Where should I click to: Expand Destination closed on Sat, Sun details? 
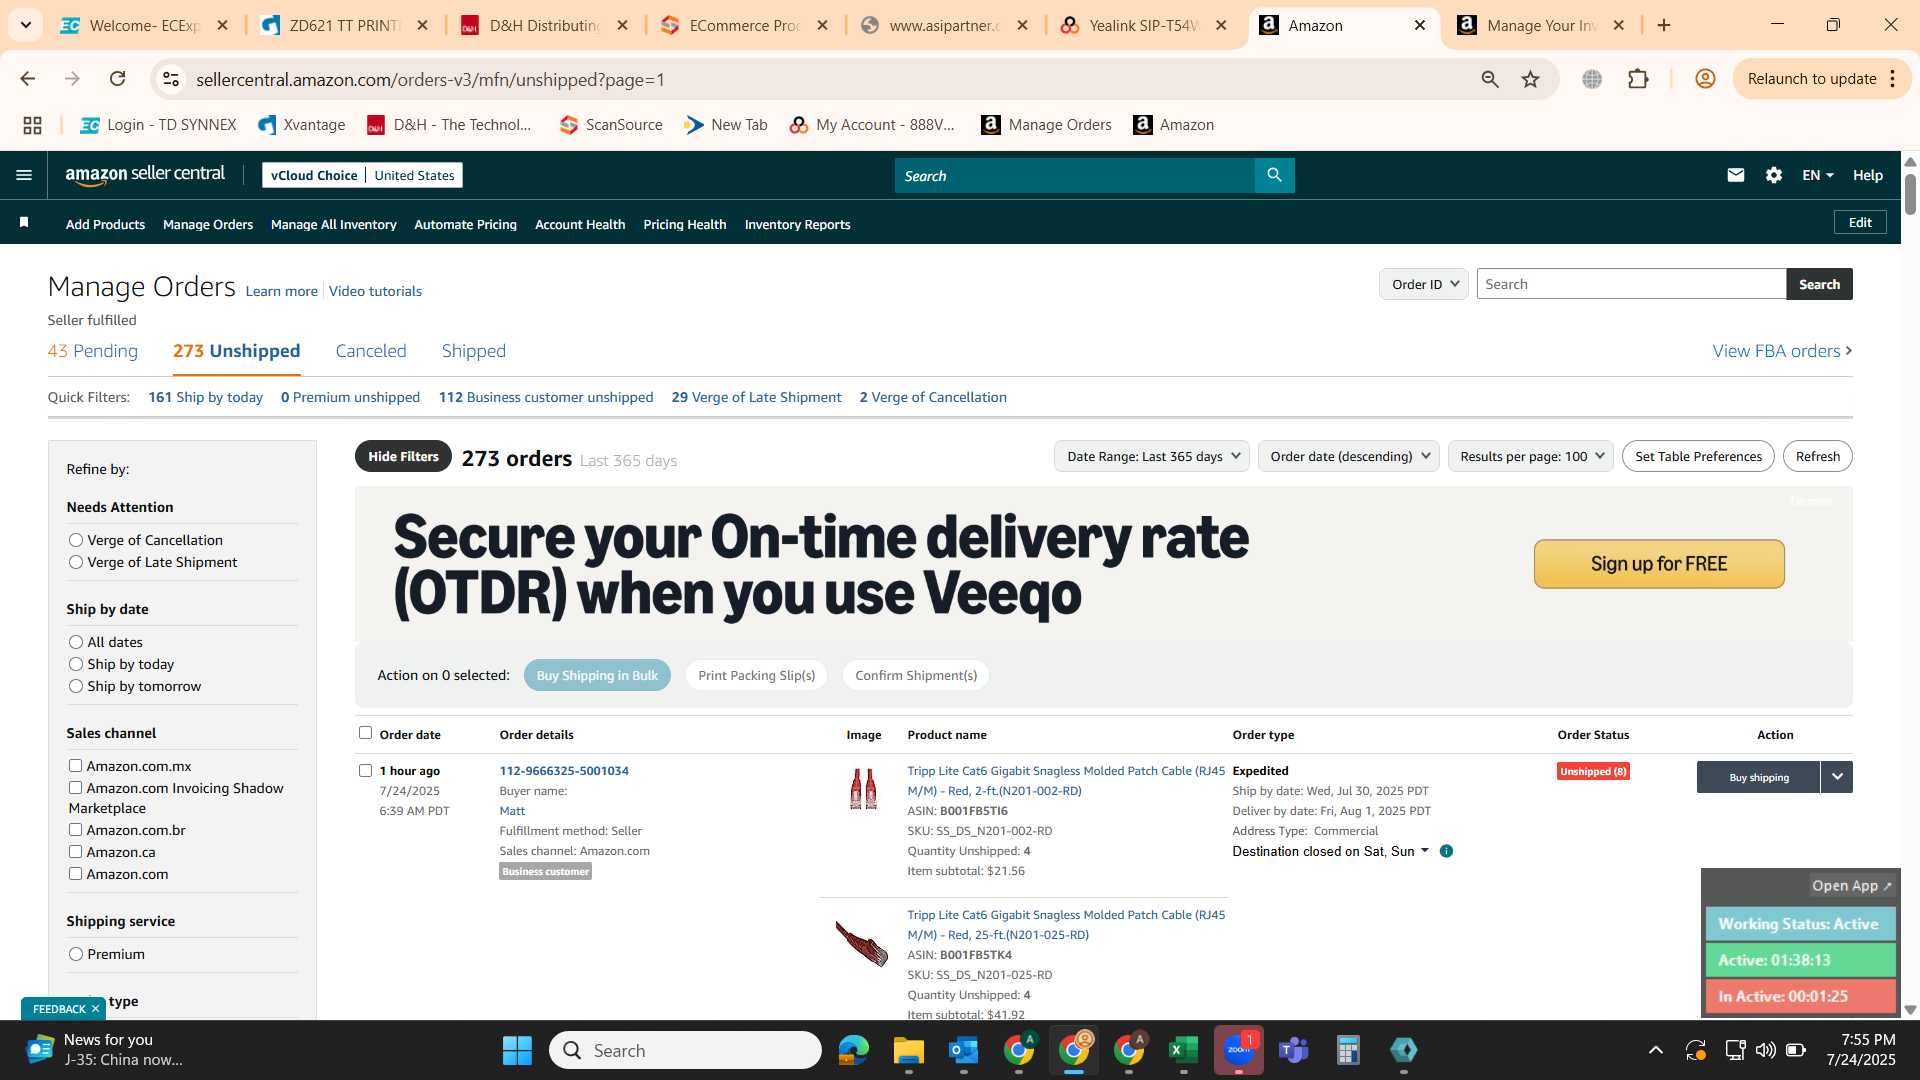(x=1425, y=851)
